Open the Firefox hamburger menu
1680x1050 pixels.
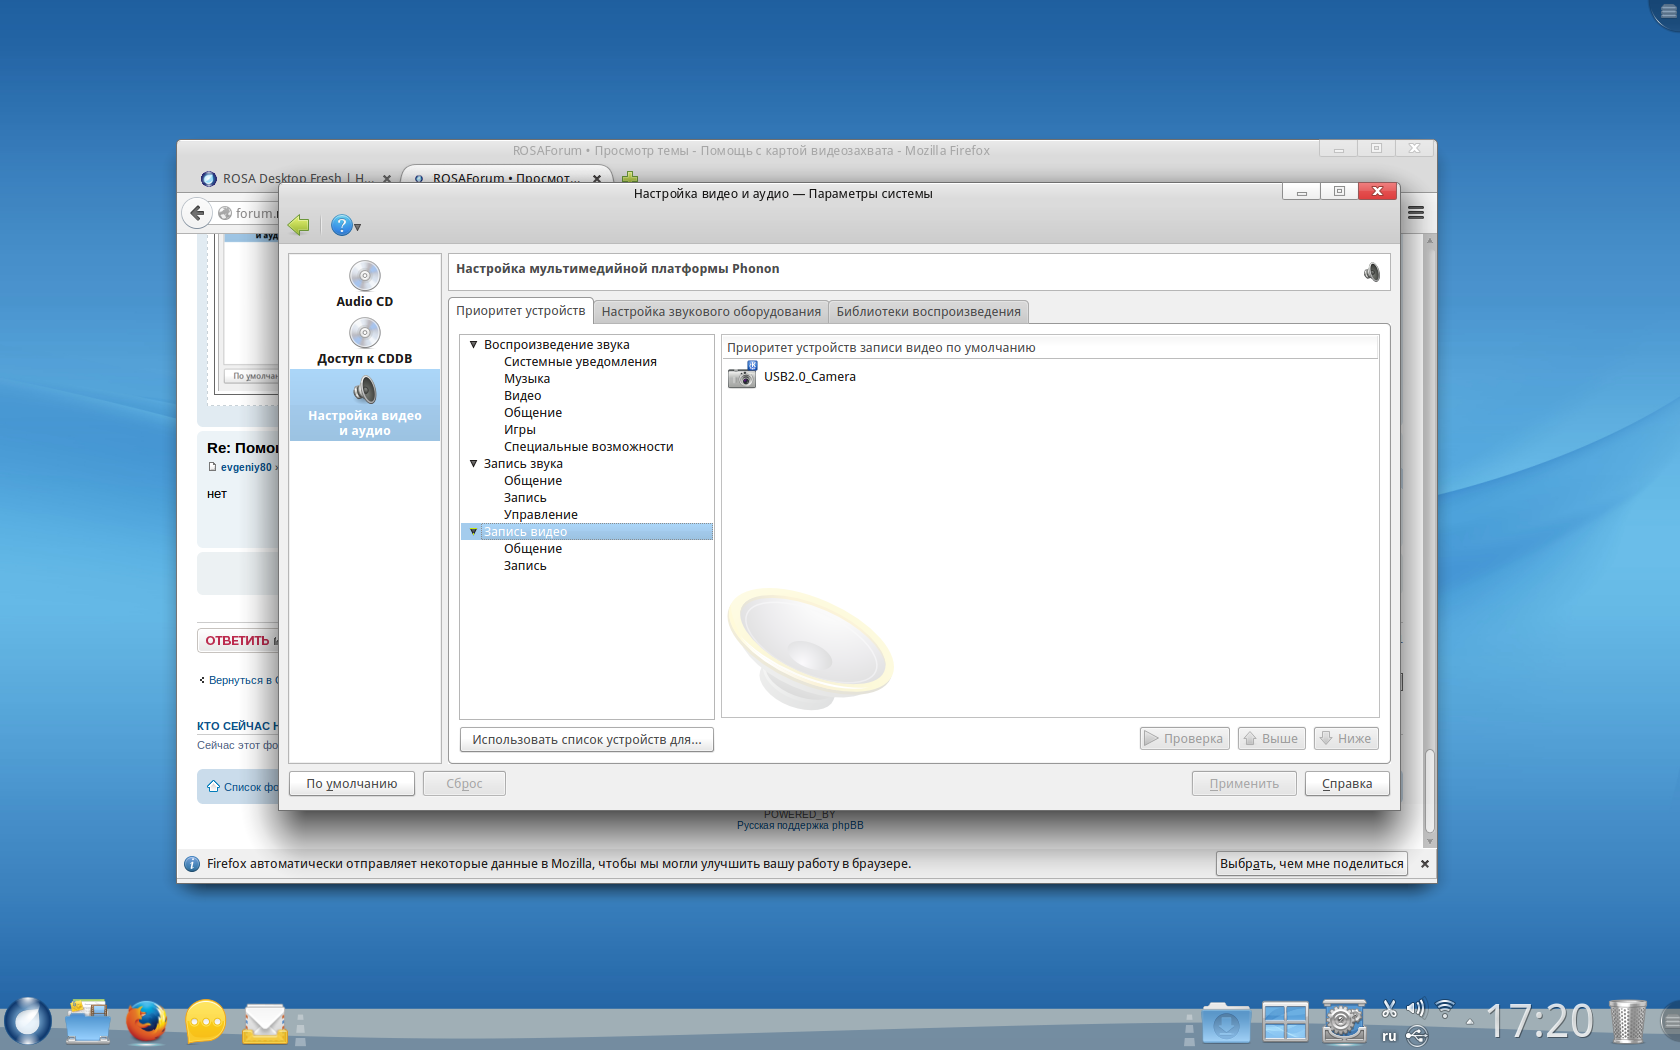pos(1416,212)
